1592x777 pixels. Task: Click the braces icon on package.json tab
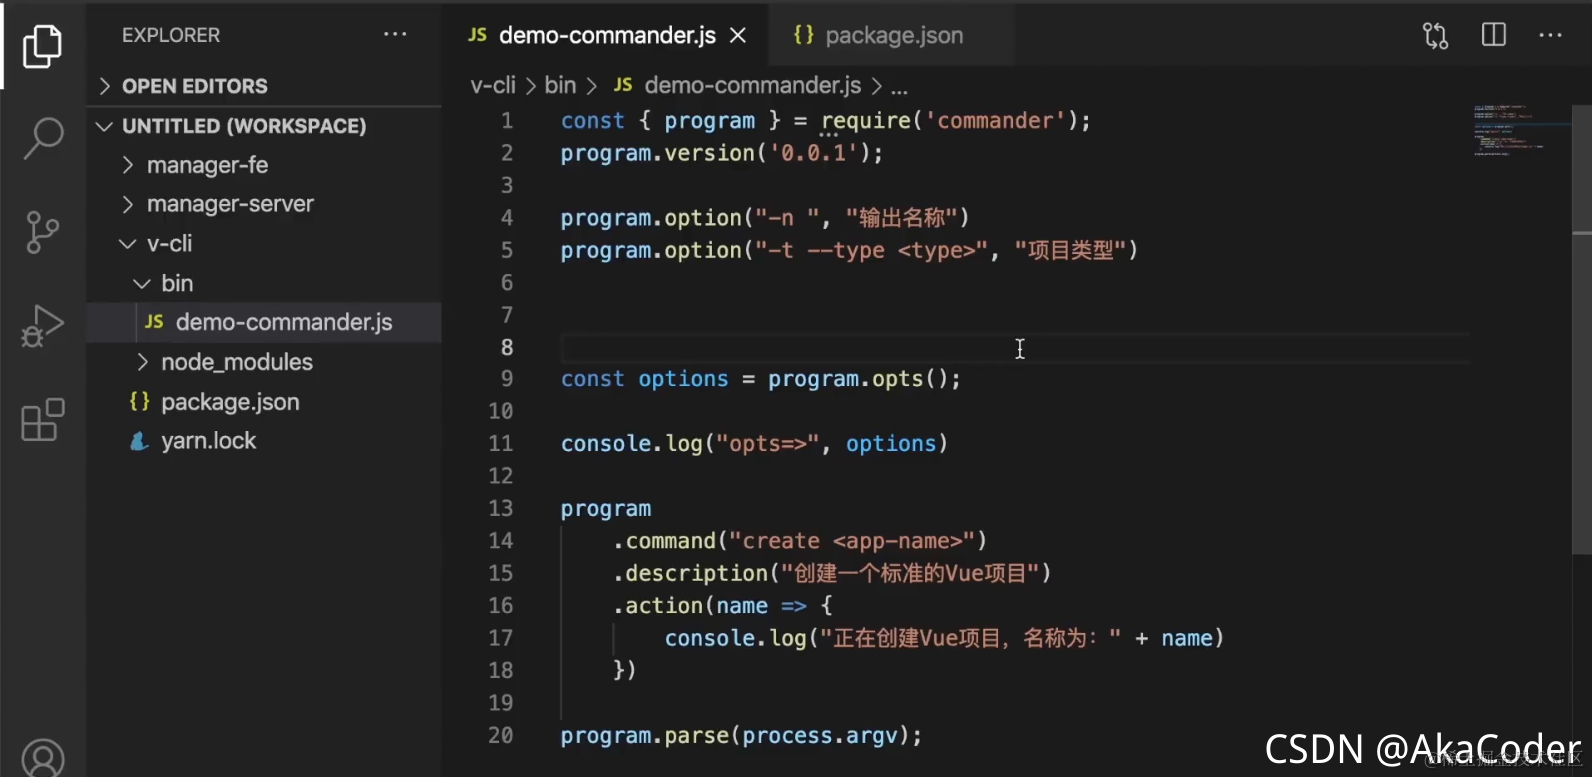click(x=803, y=35)
